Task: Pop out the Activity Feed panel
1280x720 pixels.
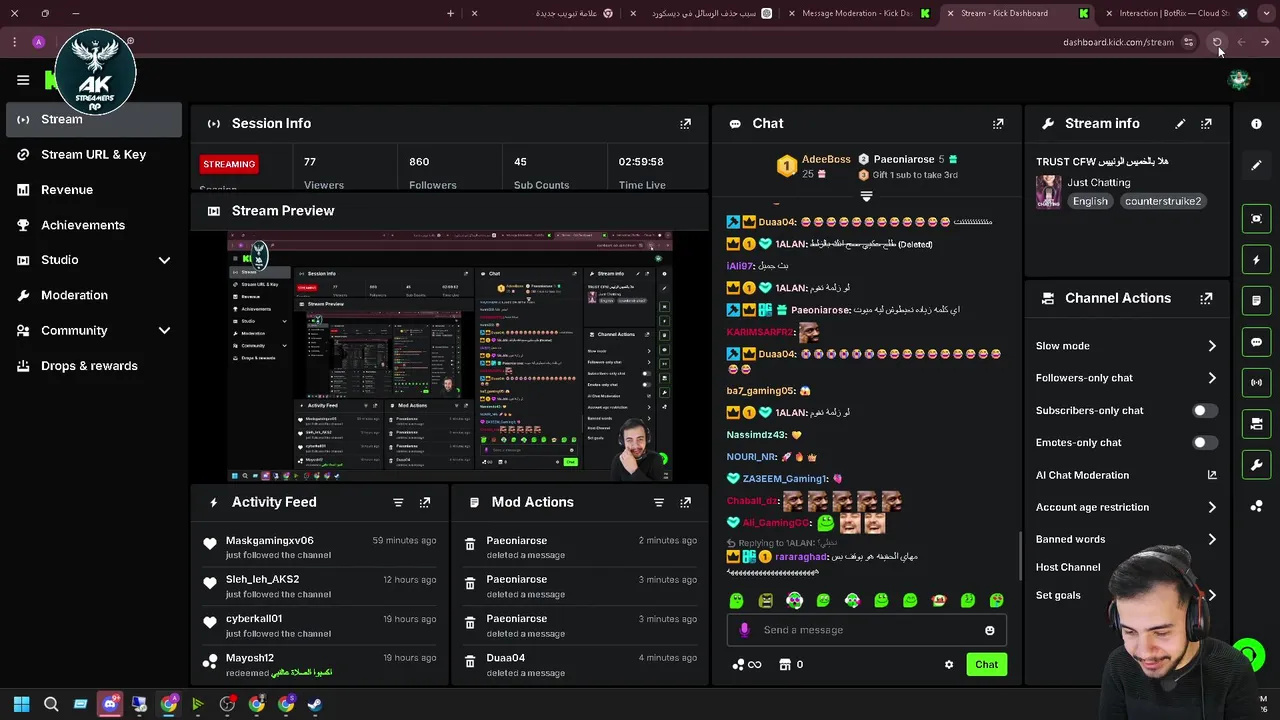Action: 425,502
